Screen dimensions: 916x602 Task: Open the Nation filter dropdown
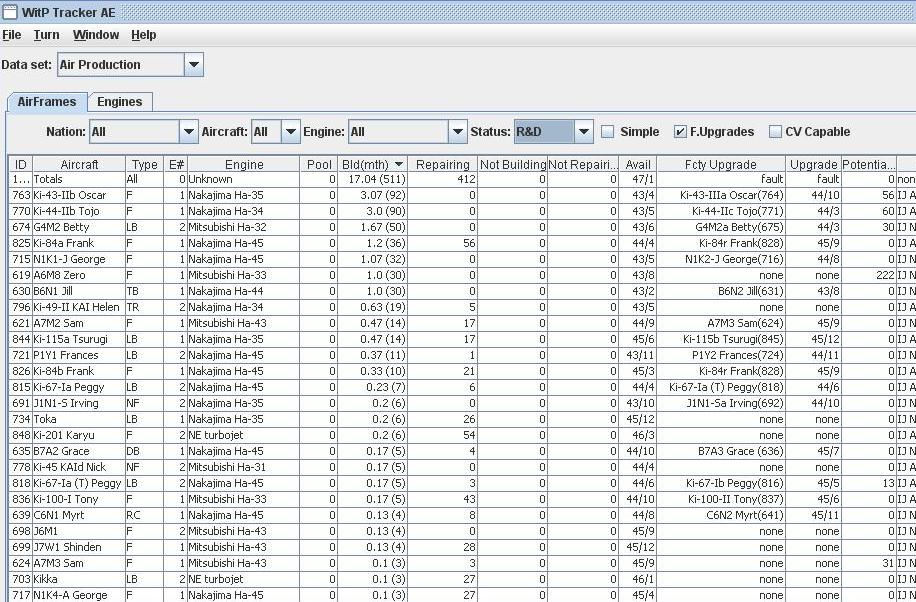point(188,132)
